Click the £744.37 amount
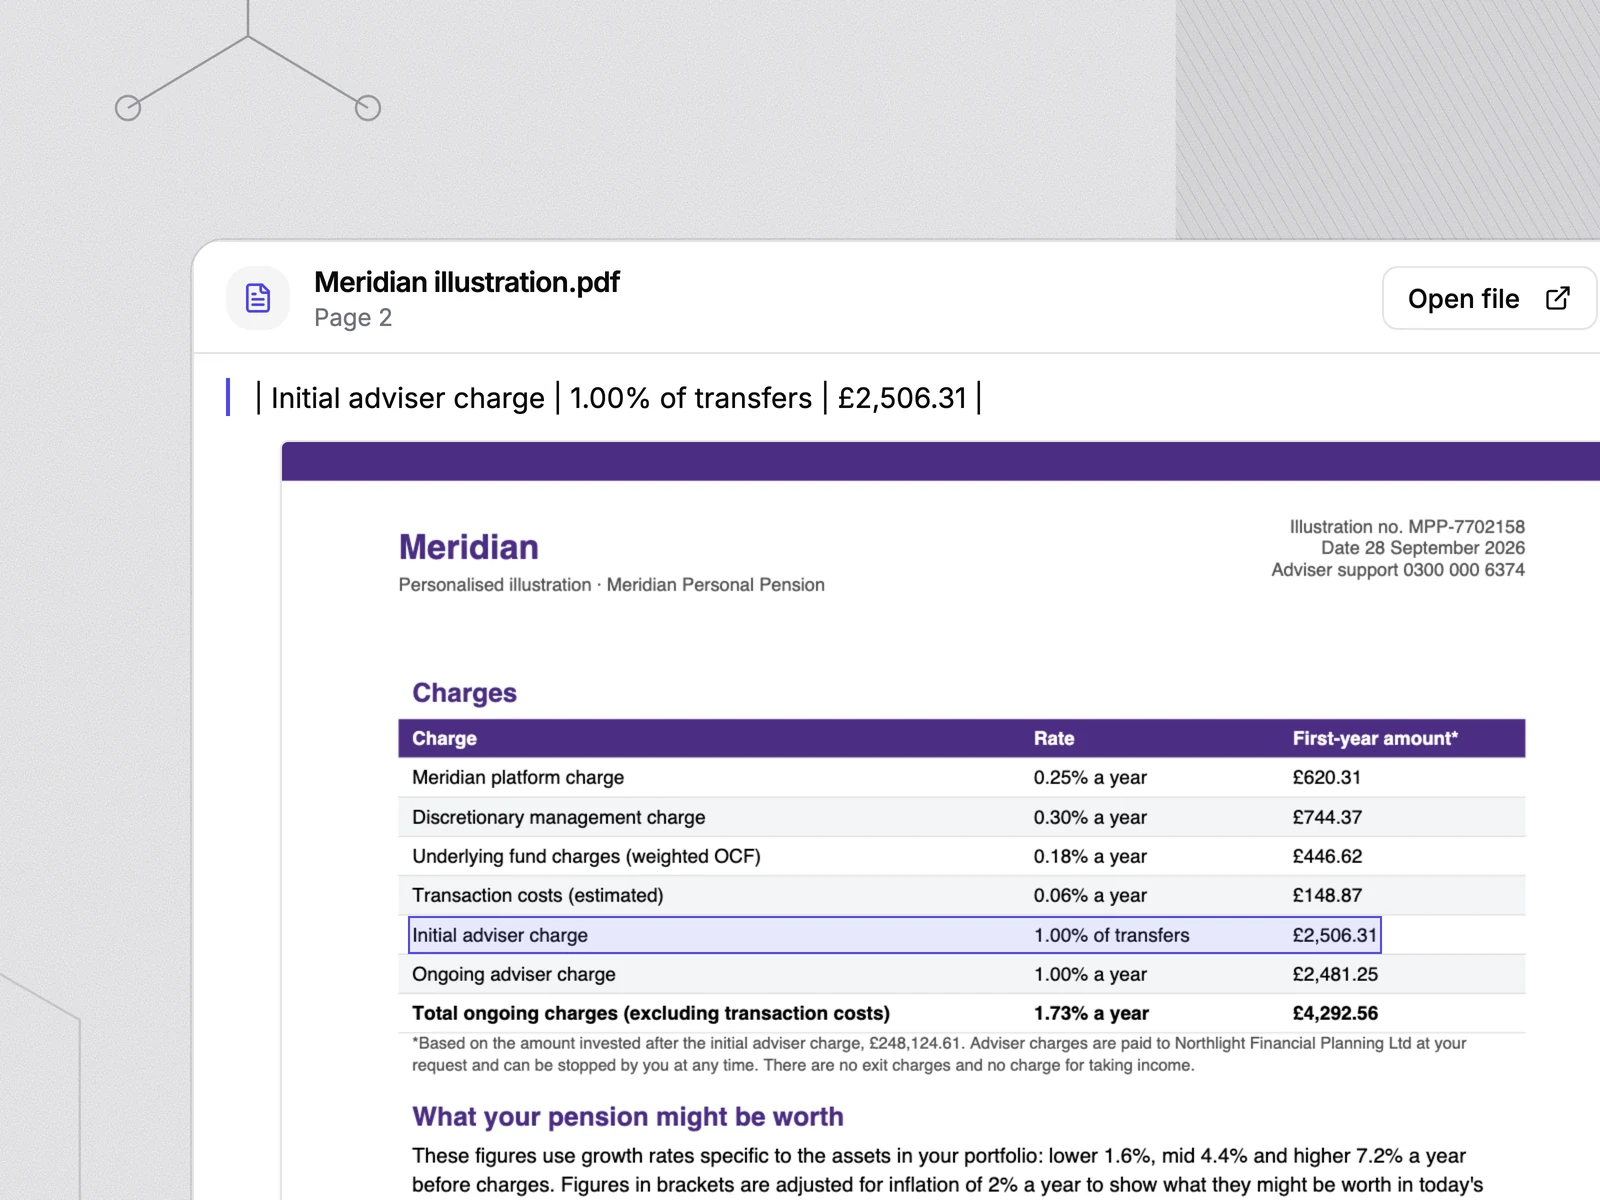This screenshot has height=1200, width=1600. [1327, 817]
